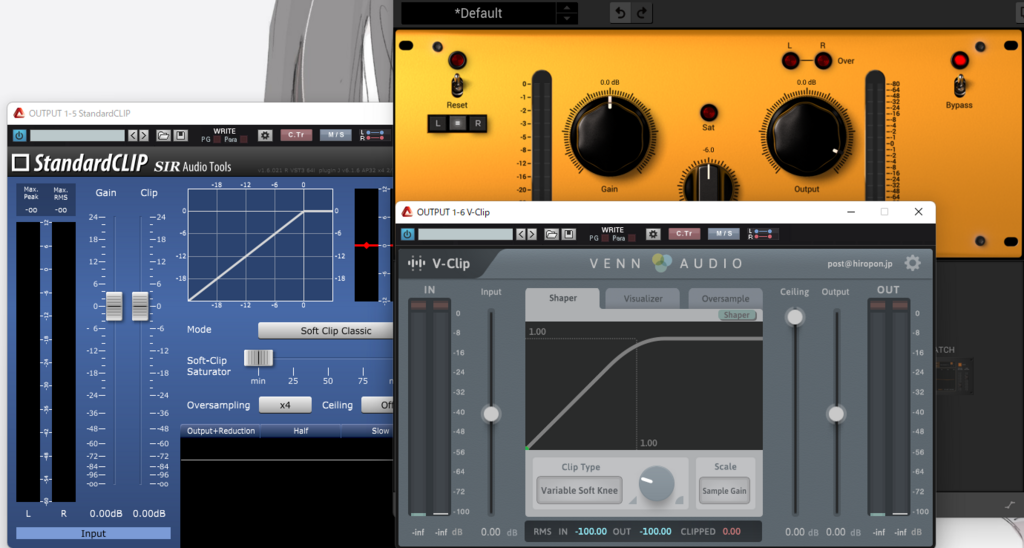Open Ceiling dropdown in StandardCLIP
The height and width of the screenshot is (548, 1024).
(377, 405)
